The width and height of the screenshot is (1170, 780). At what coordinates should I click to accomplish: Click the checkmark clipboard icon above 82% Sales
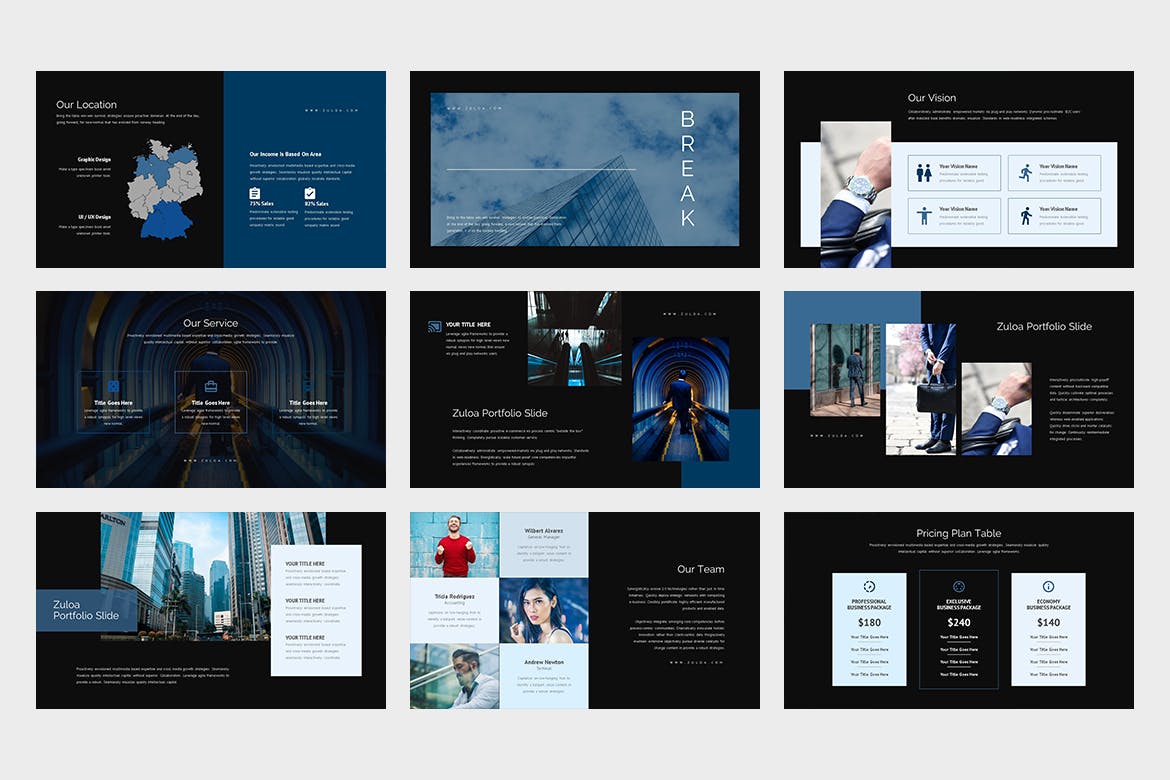310,193
